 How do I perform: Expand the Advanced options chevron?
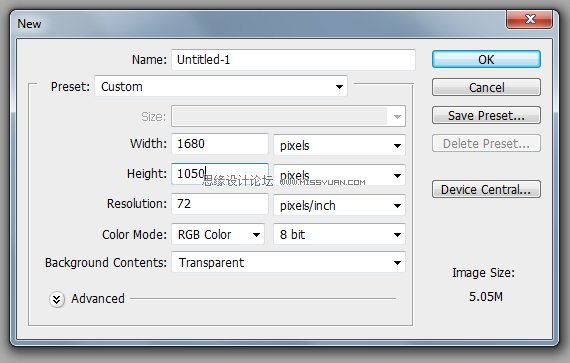(x=57, y=299)
